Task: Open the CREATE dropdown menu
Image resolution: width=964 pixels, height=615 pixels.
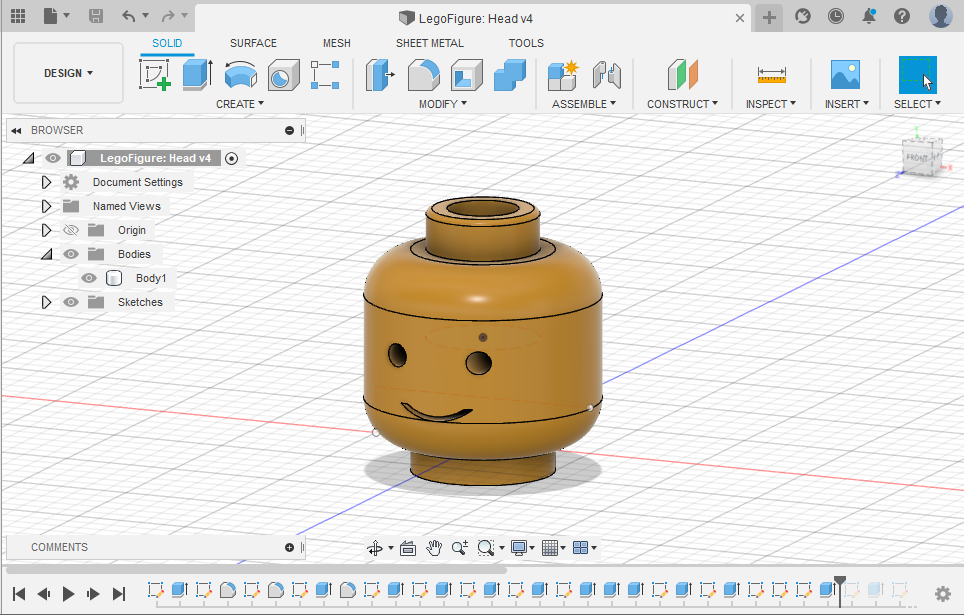Action: (240, 104)
